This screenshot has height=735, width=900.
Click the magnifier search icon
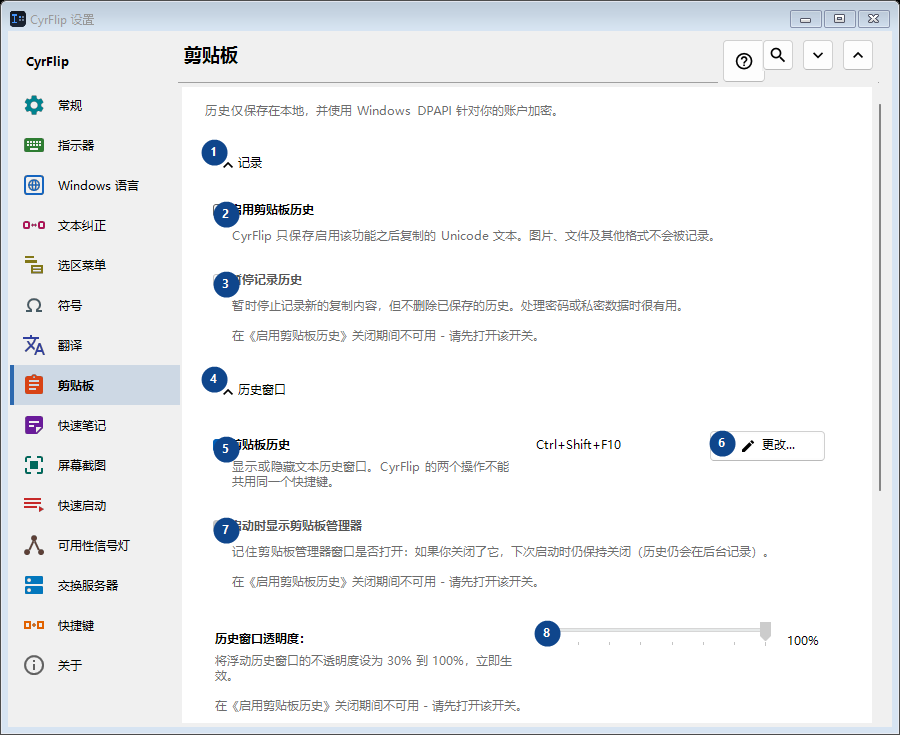coord(778,55)
